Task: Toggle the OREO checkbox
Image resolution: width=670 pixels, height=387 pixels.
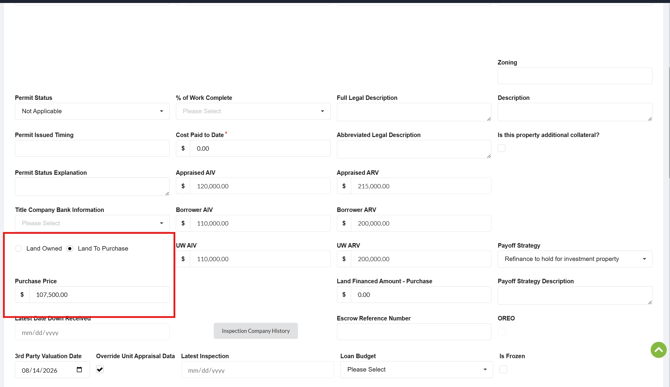Action: point(502,331)
